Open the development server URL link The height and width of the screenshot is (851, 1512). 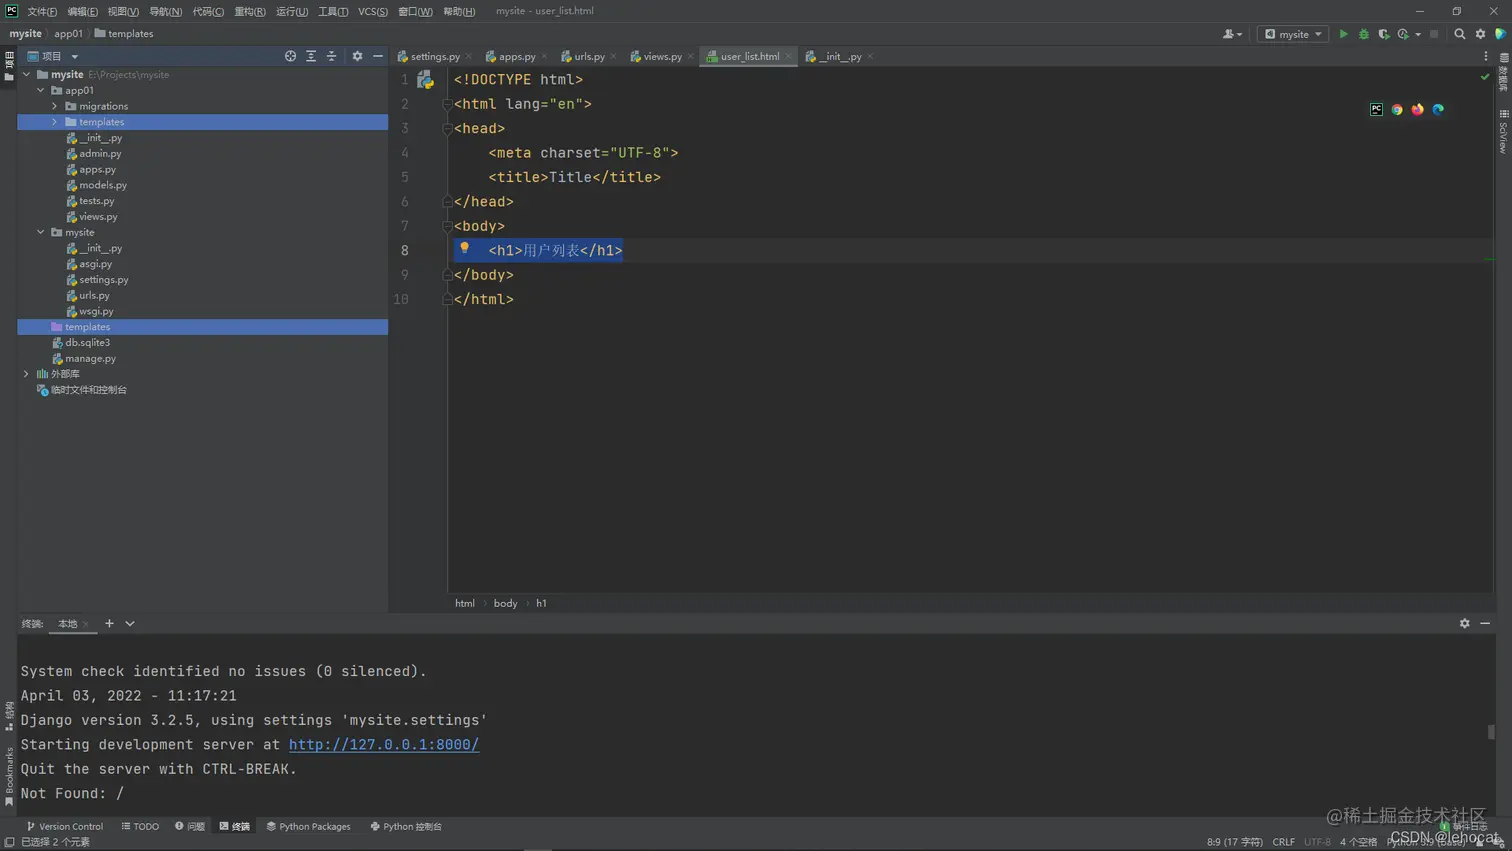(384, 745)
